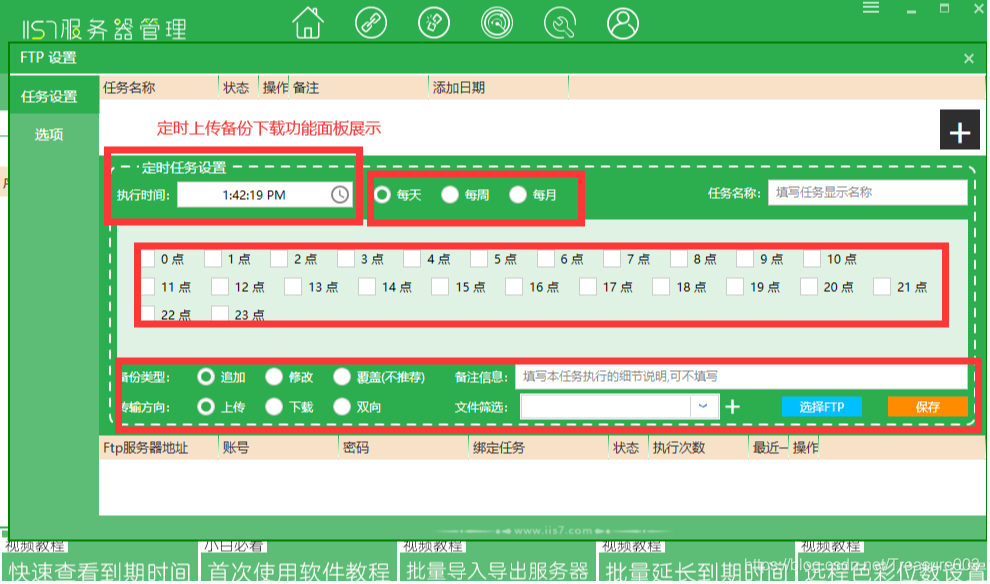This screenshot has height=584, width=990.
Task: Check the 3 点 hour checkbox
Action: pyautogui.click(x=346, y=259)
